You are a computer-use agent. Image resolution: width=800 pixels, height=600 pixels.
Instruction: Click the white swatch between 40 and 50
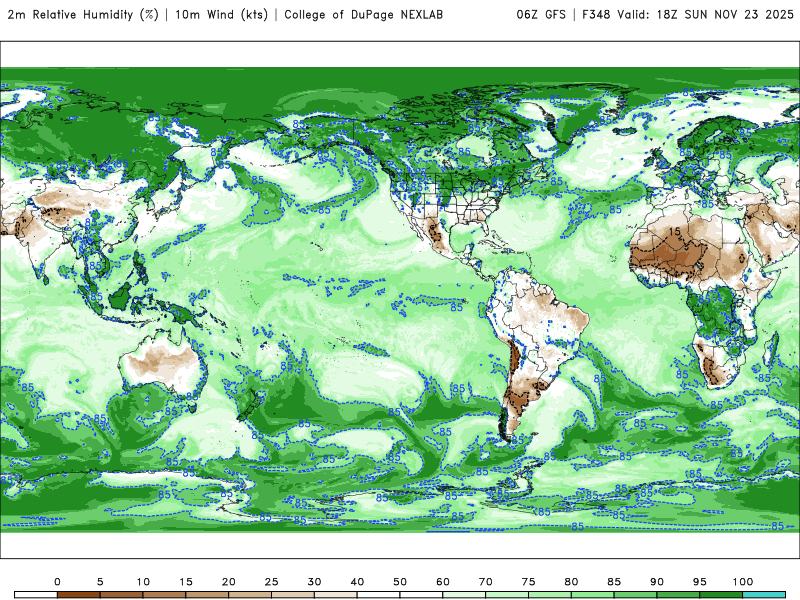379,595
